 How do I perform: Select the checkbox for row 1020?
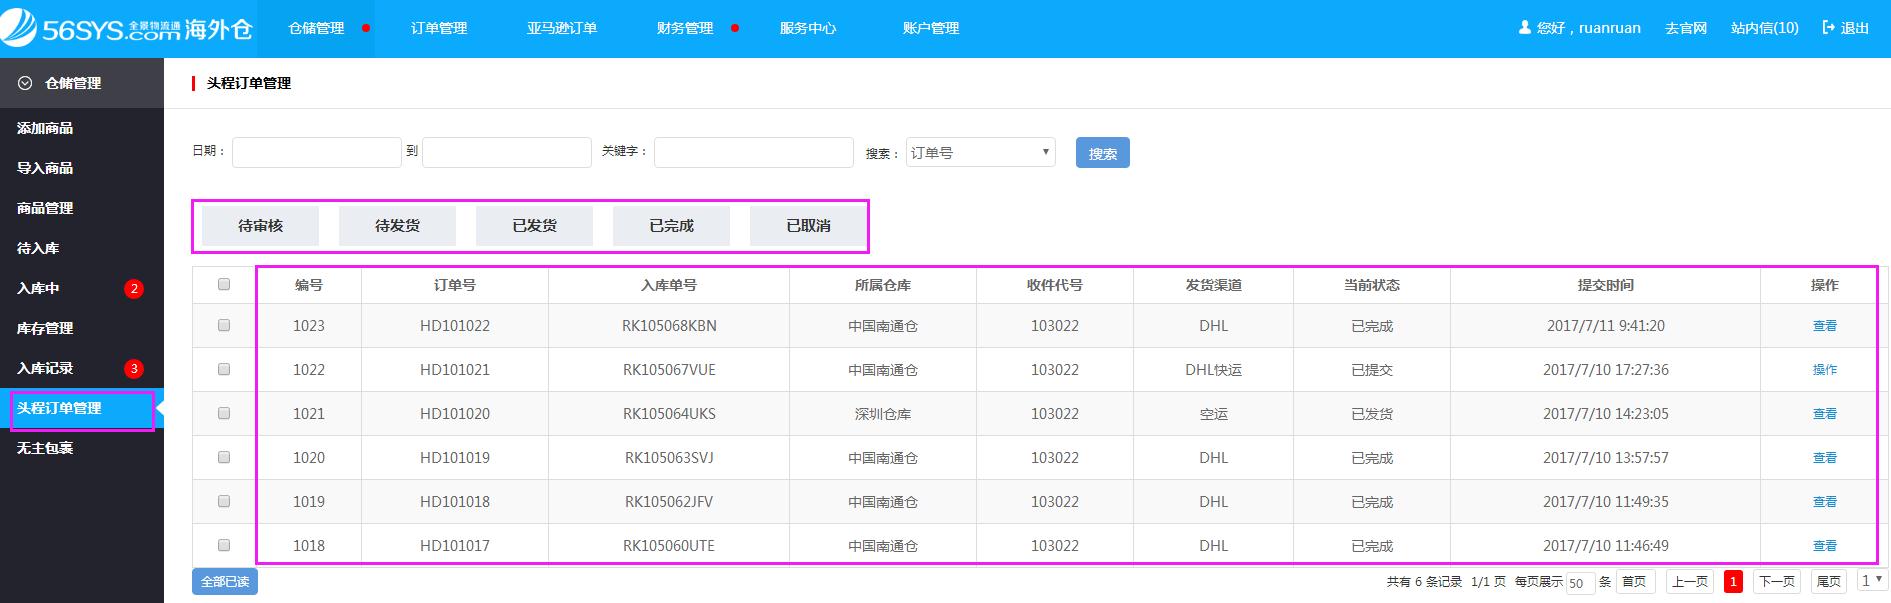click(224, 457)
